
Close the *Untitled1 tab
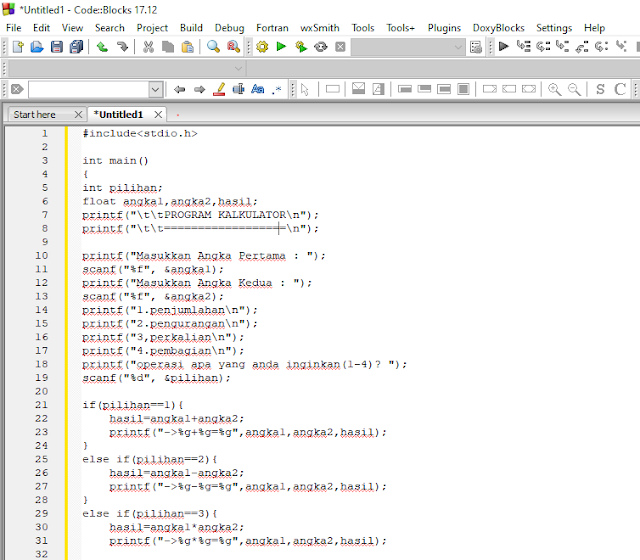point(158,115)
